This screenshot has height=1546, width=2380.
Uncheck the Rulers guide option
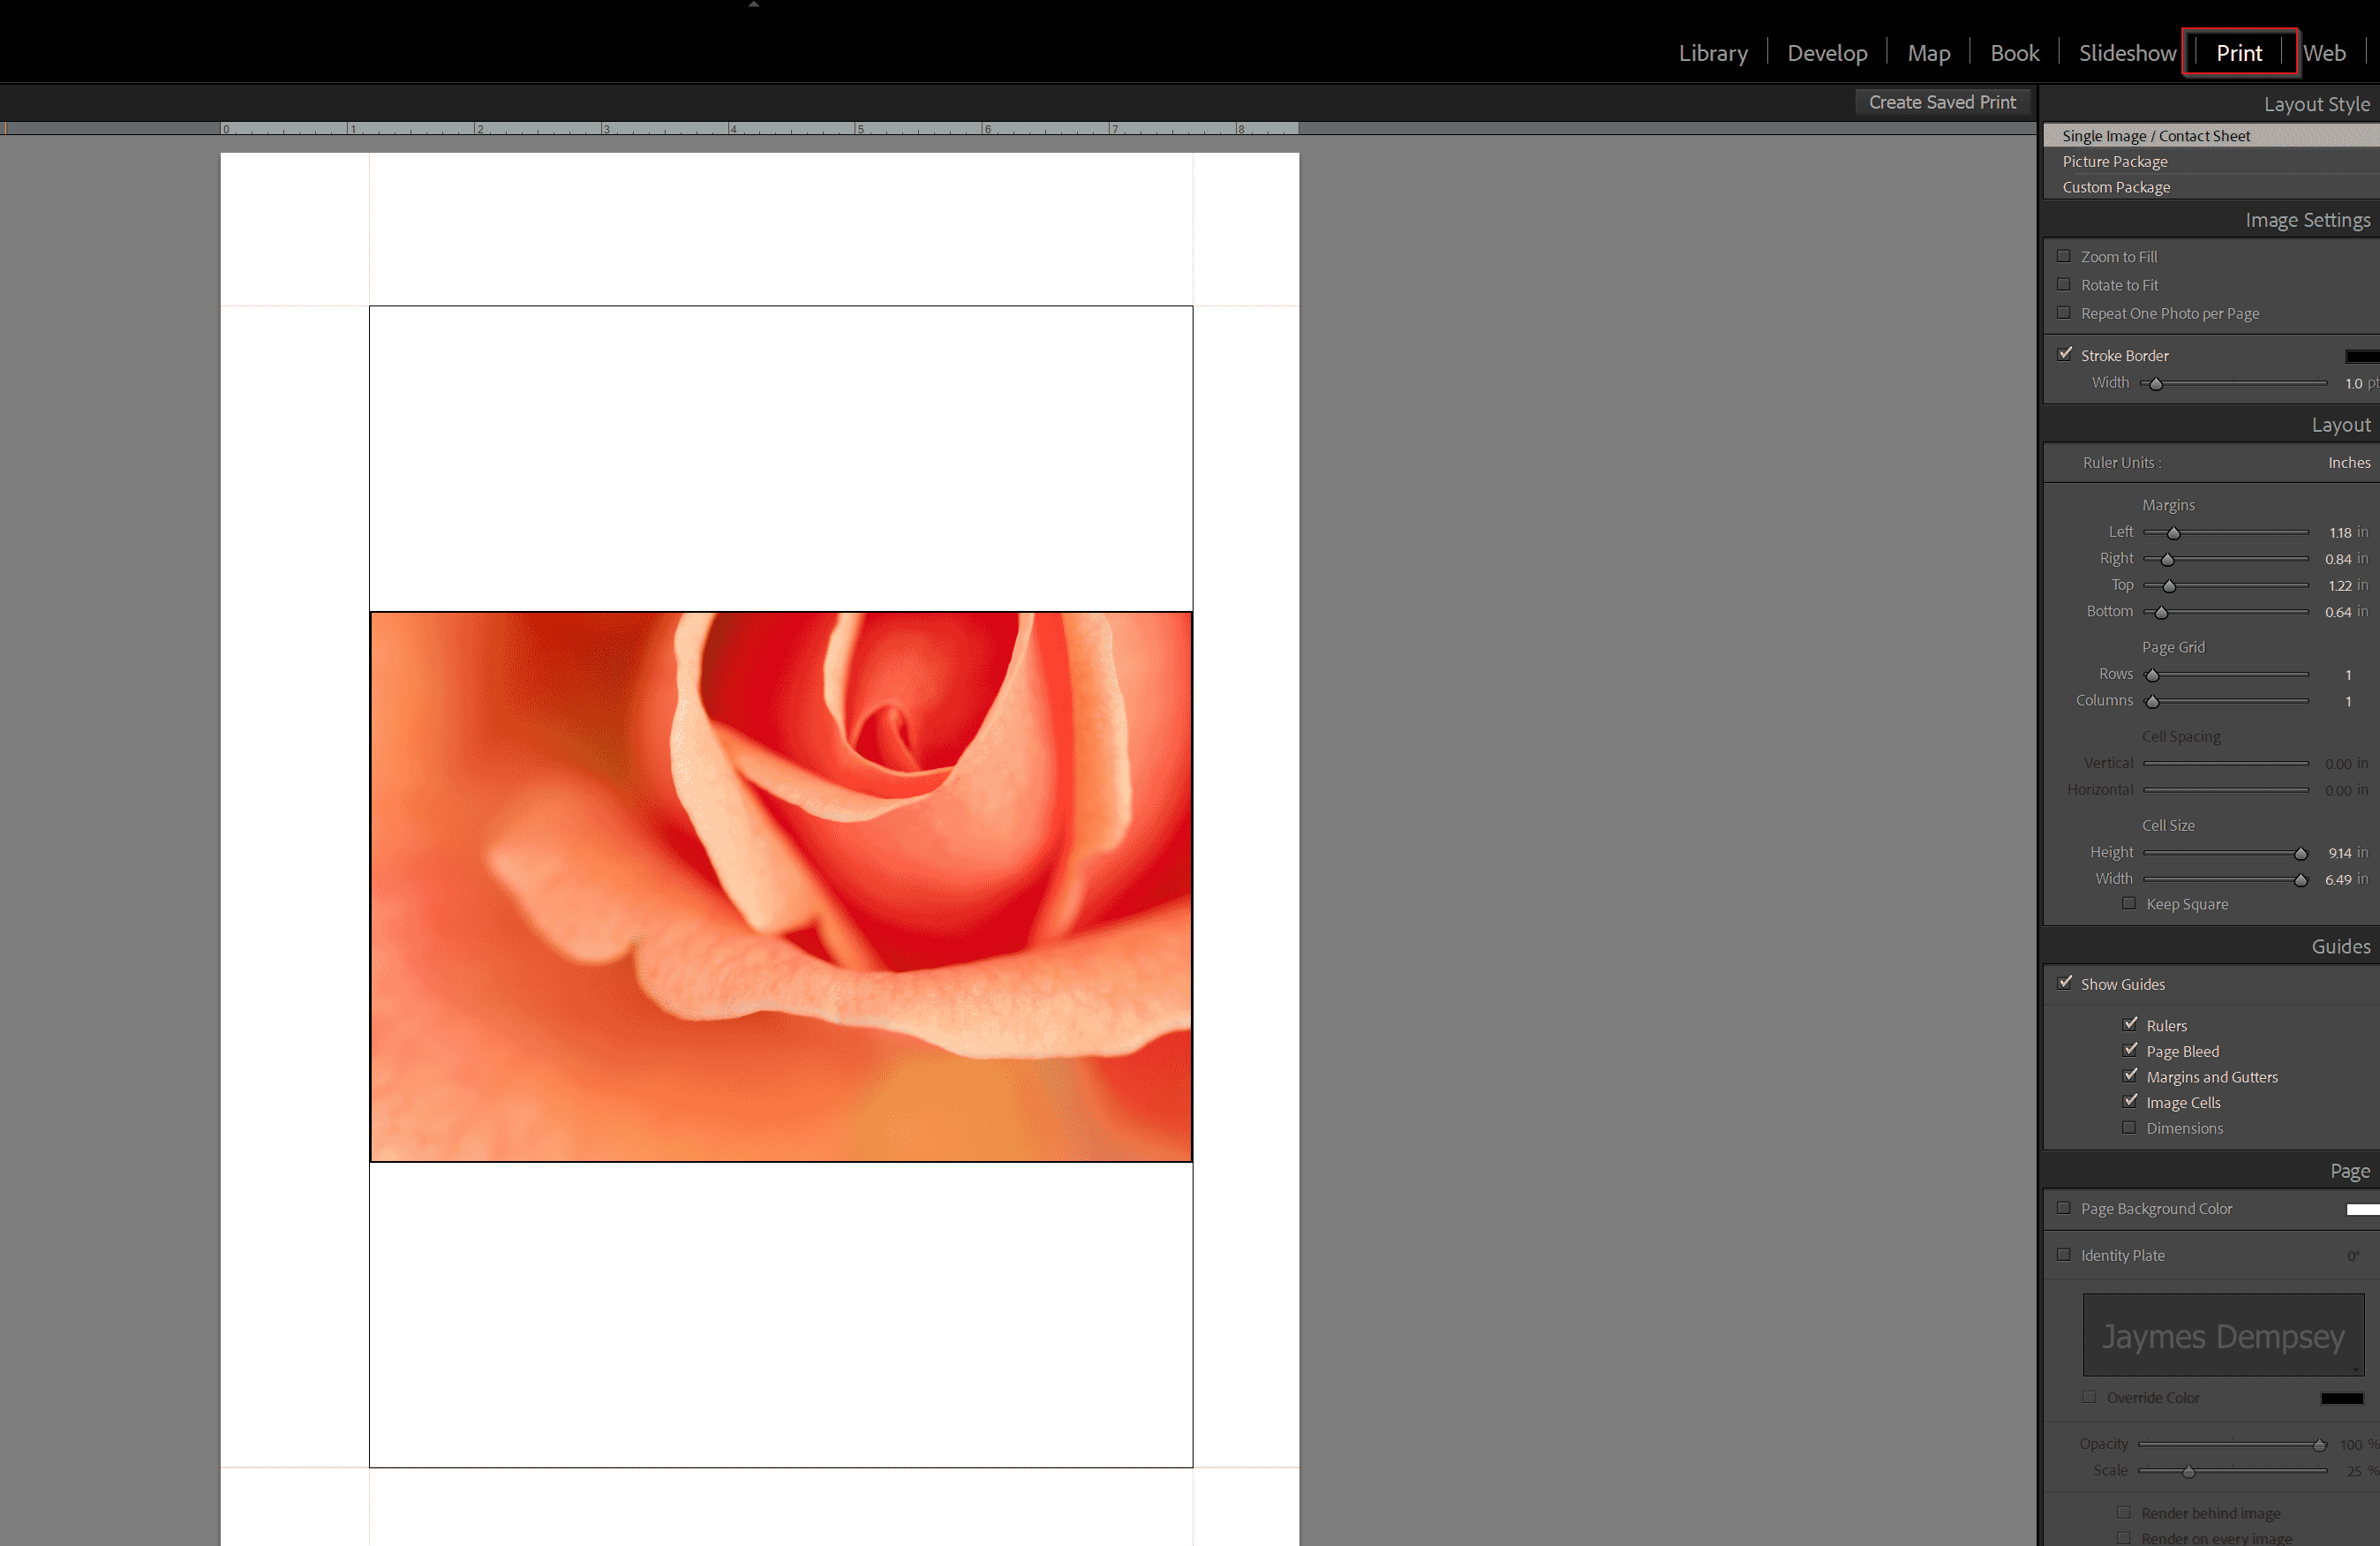tap(2129, 1024)
